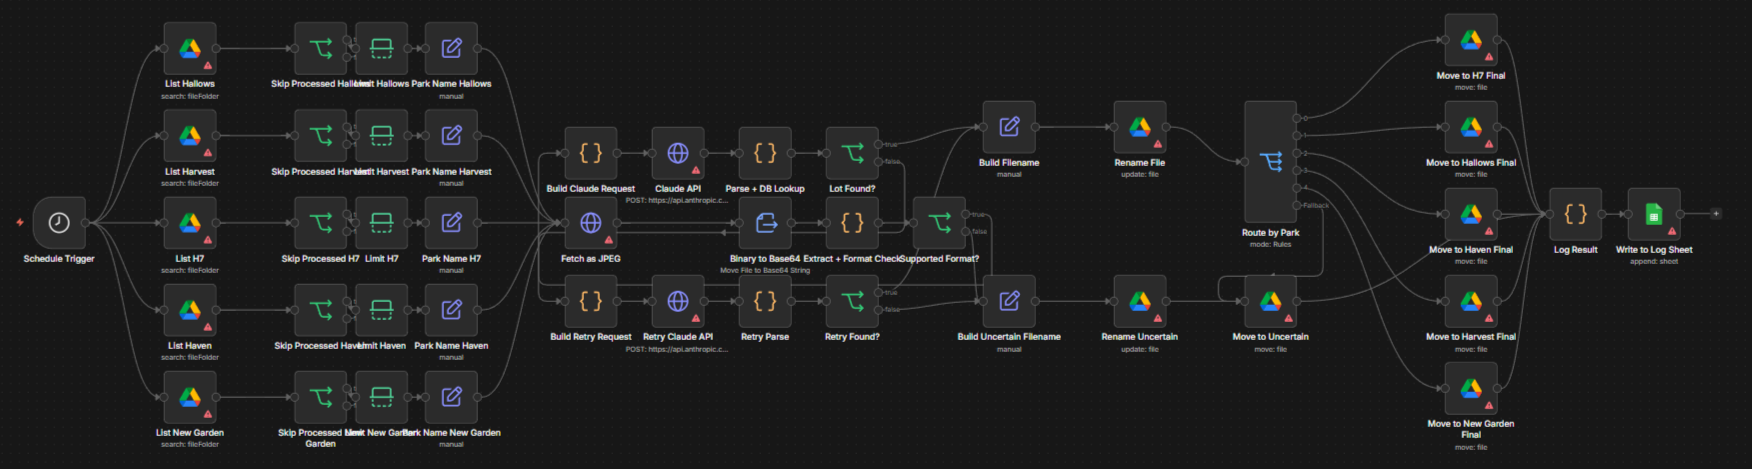Open the Claude API HTTP node
The width and height of the screenshot is (1752, 469).
tap(678, 153)
